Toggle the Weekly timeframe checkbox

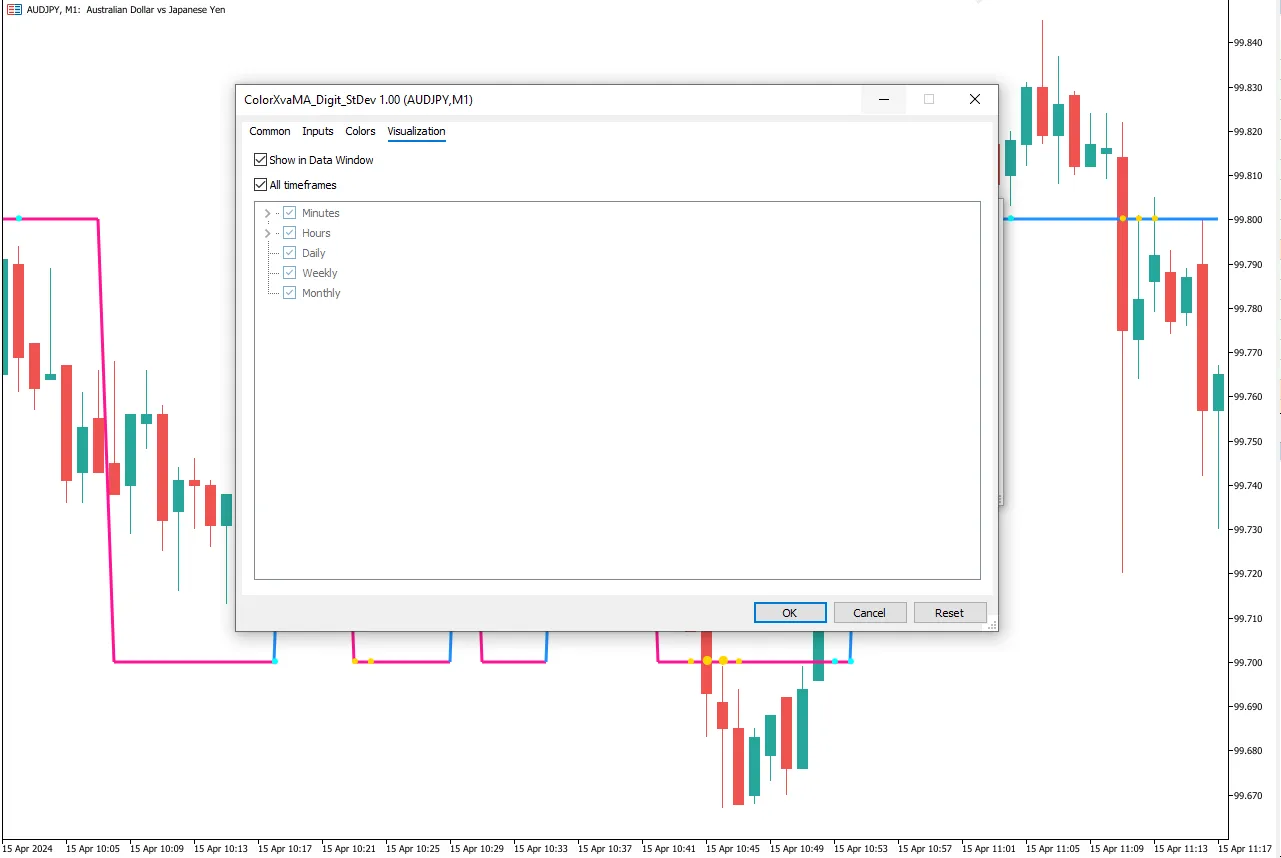290,273
